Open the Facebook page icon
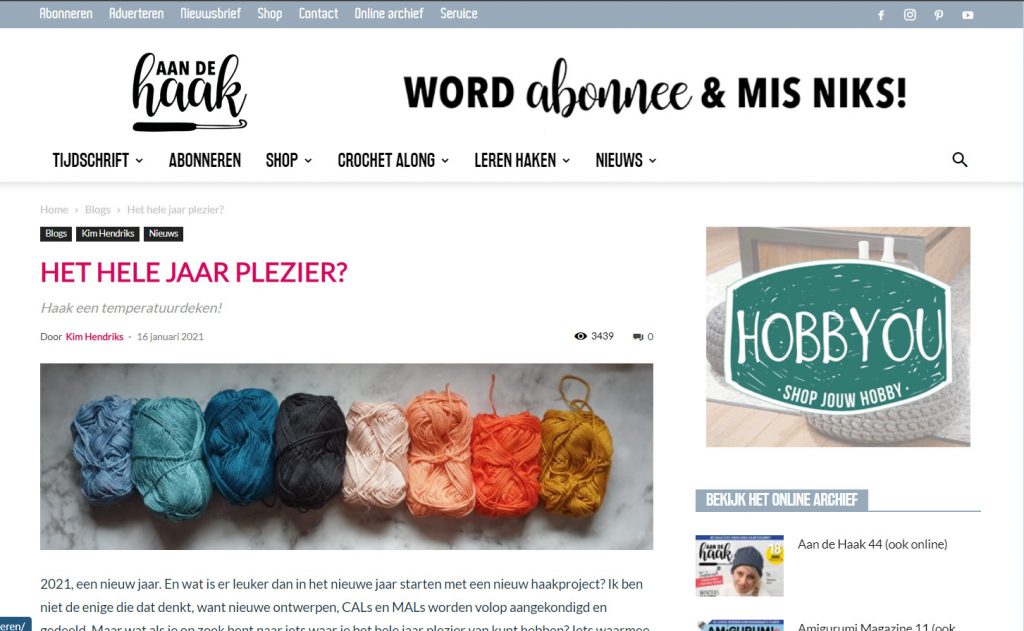 pyautogui.click(x=881, y=14)
